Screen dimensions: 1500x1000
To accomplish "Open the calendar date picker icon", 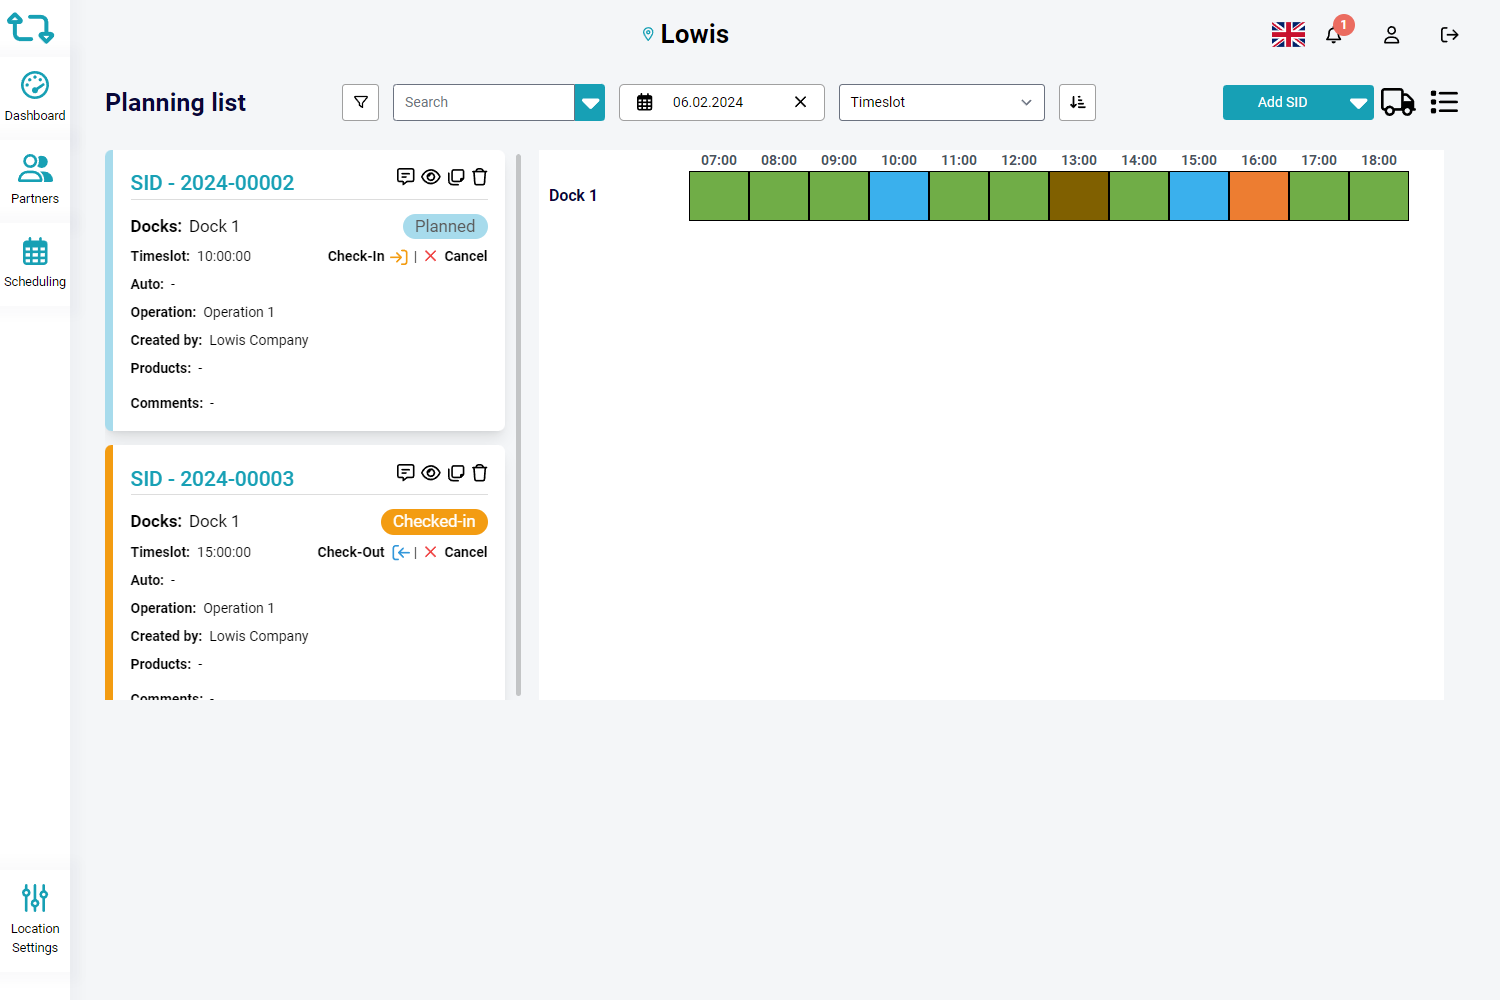I will (x=645, y=102).
